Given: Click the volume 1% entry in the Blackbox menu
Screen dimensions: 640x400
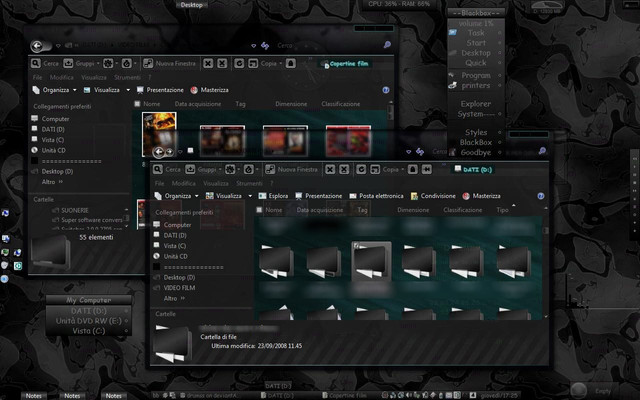Looking at the screenshot, I should point(476,23).
